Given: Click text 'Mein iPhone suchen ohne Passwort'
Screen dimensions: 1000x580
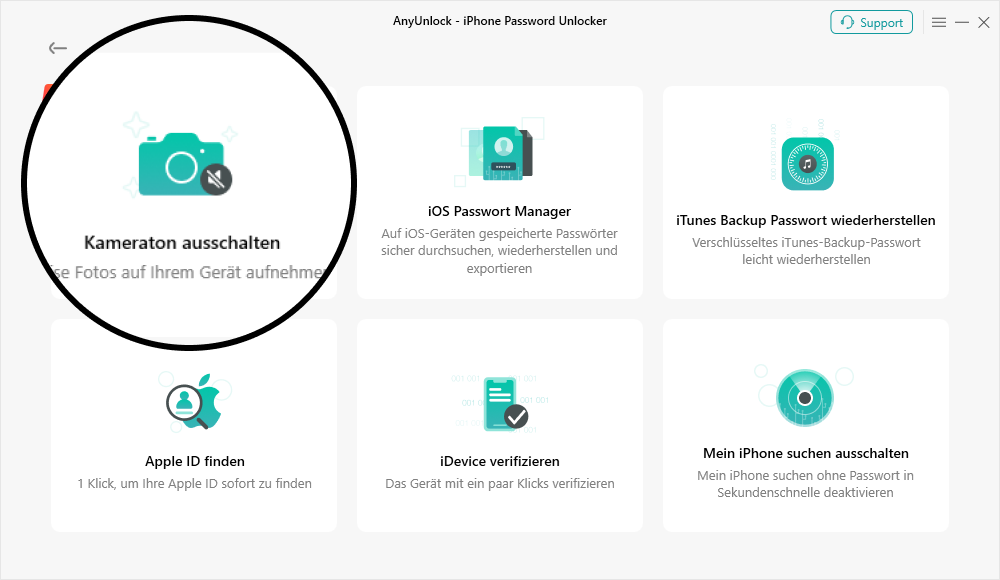Looking at the screenshot, I should coord(798,475).
